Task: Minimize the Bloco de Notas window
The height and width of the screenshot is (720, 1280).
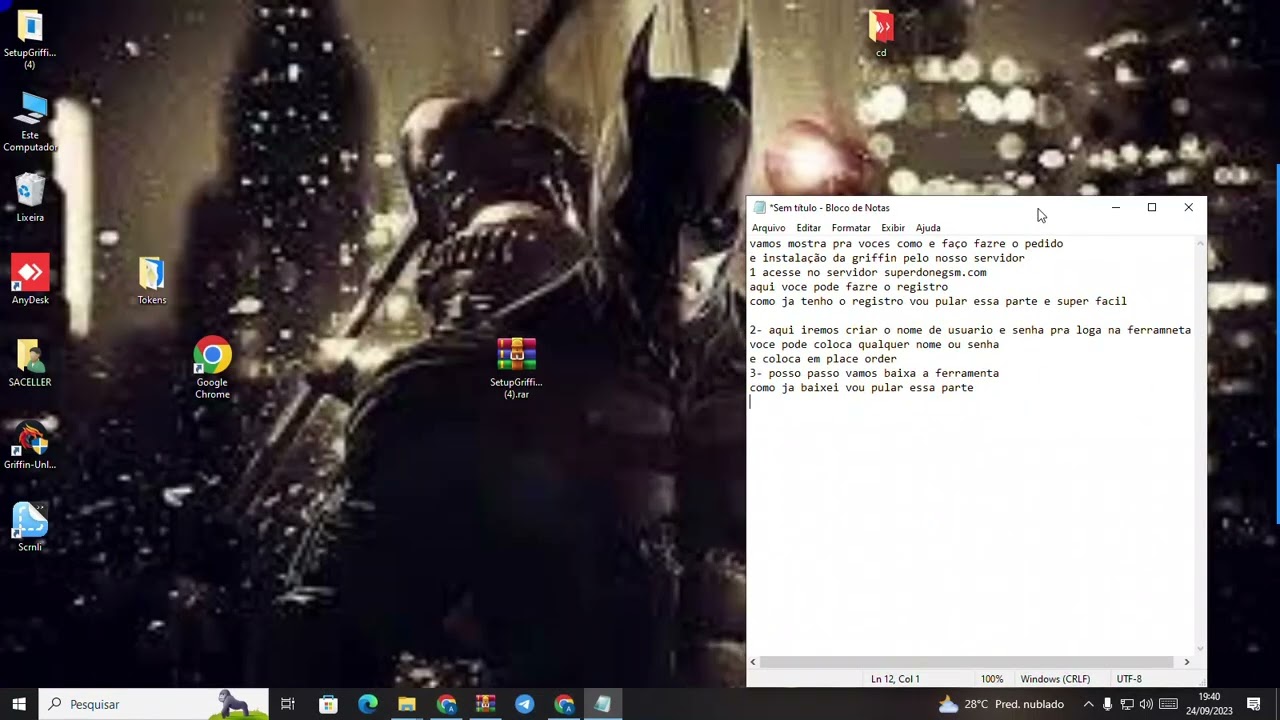Action: pos(1116,208)
